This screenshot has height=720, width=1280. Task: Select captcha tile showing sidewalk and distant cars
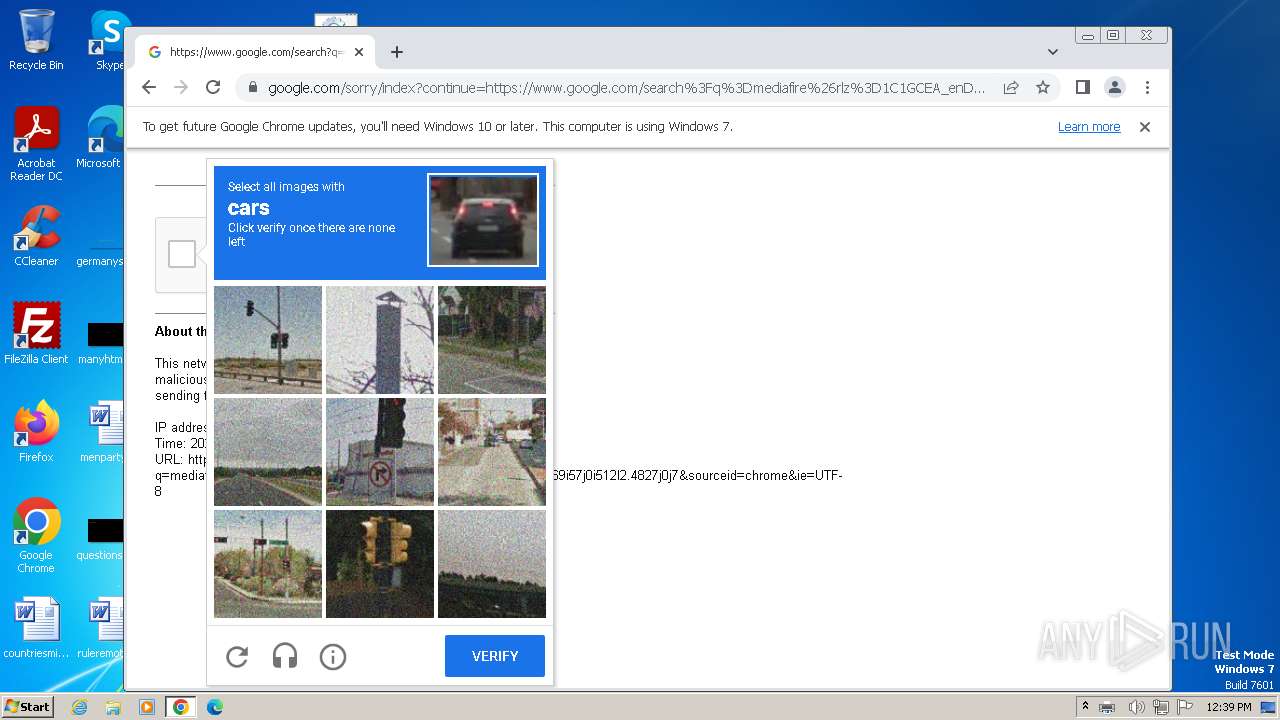[492, 452]
